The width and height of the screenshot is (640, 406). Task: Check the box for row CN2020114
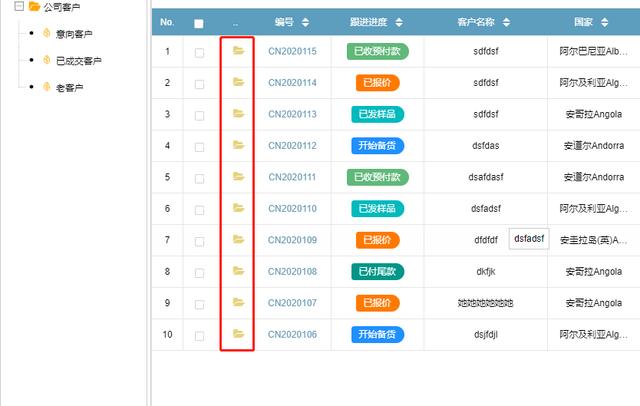click(199, 84)
